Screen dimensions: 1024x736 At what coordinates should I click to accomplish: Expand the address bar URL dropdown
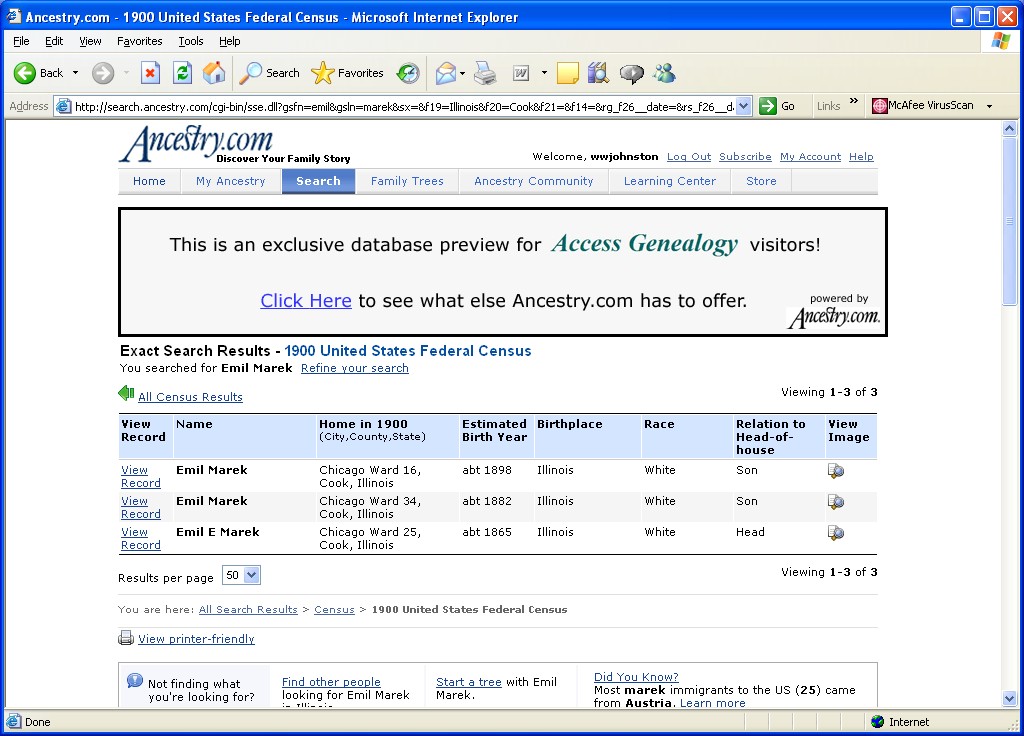[x=743, y=106]
